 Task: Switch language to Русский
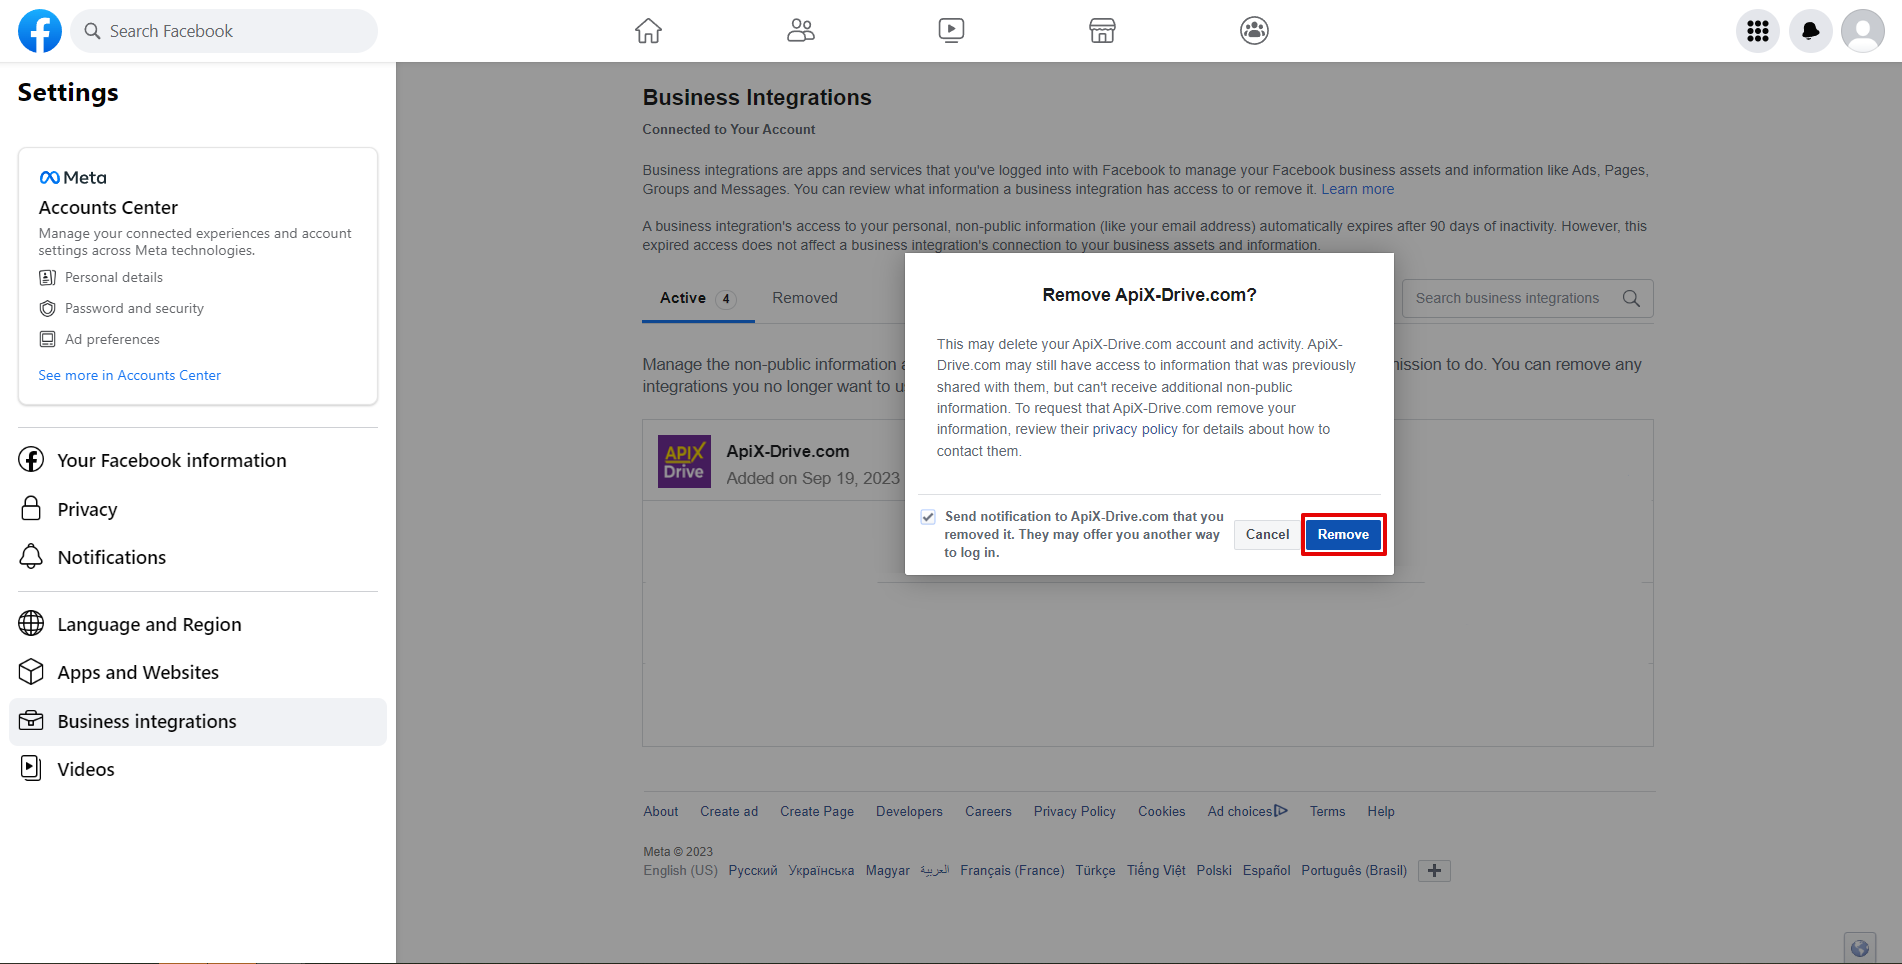point(753,871)
